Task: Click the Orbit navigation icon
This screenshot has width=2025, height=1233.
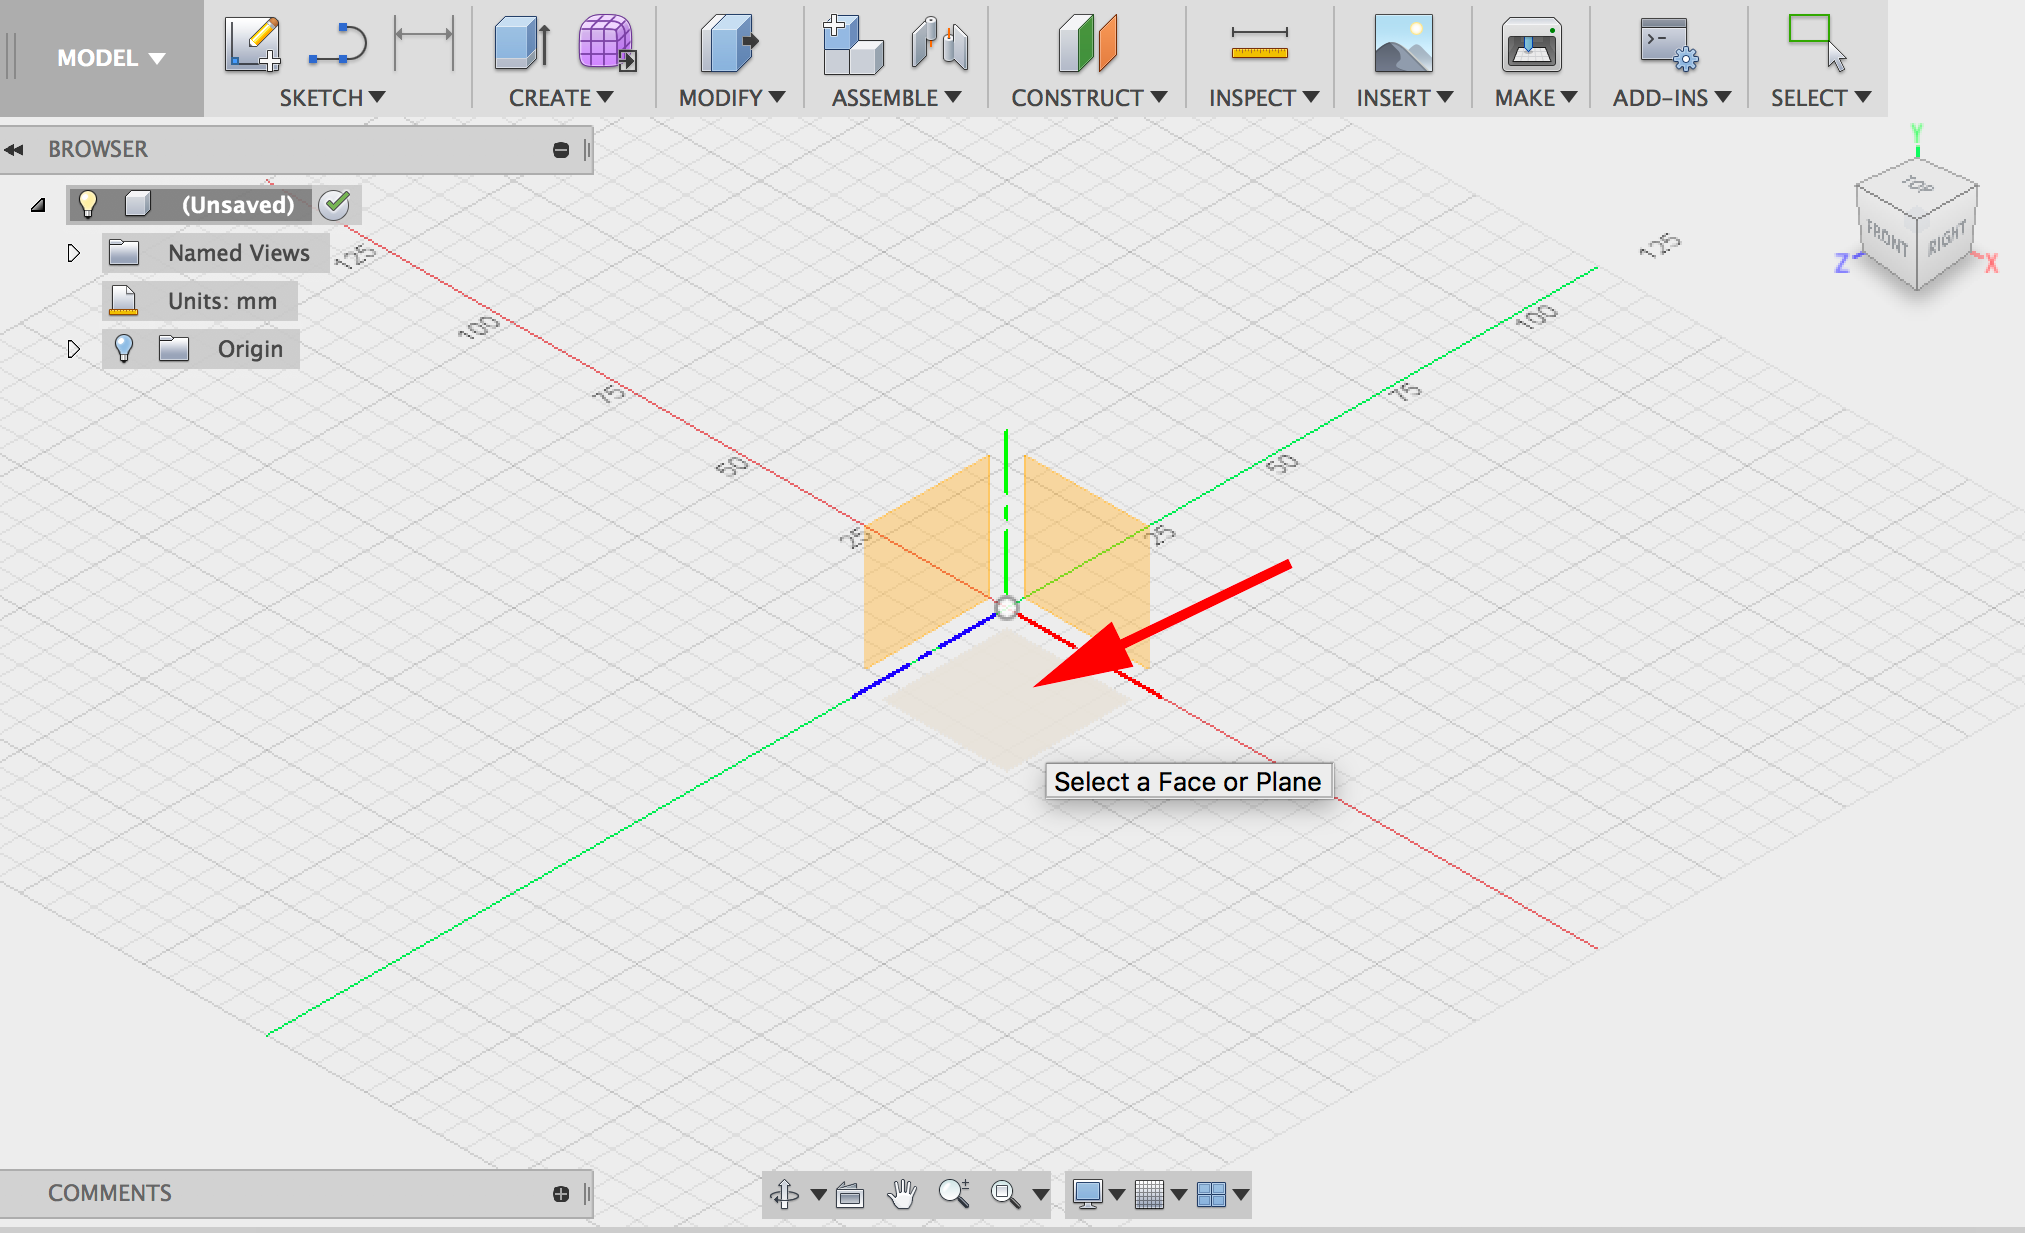Action: point(784,1194)
